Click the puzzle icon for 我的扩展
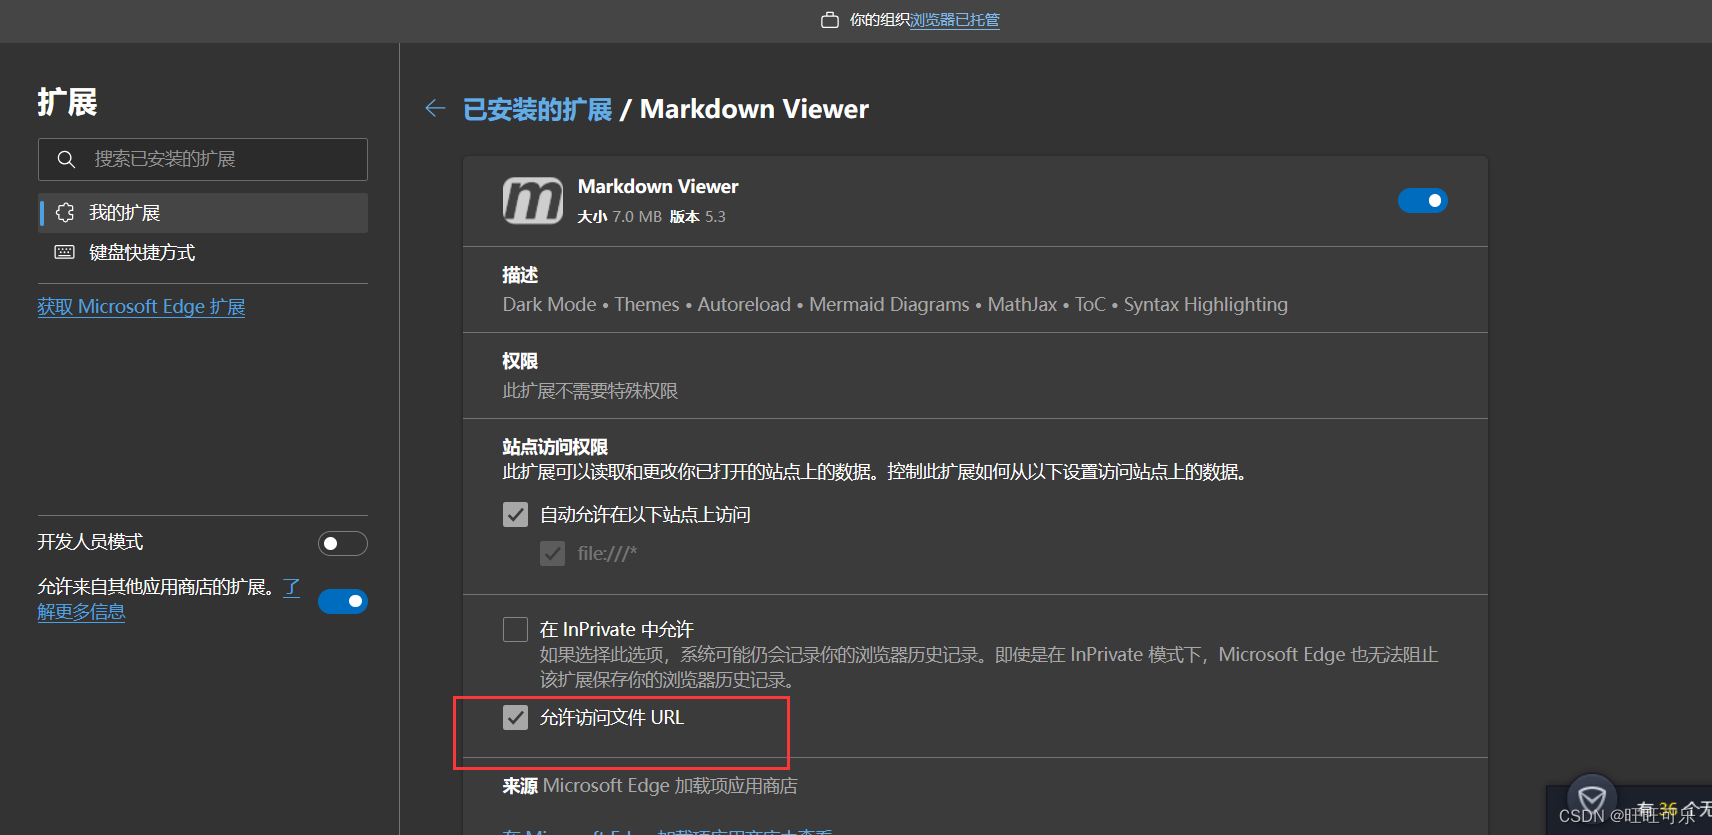 [x=65, y=212]
